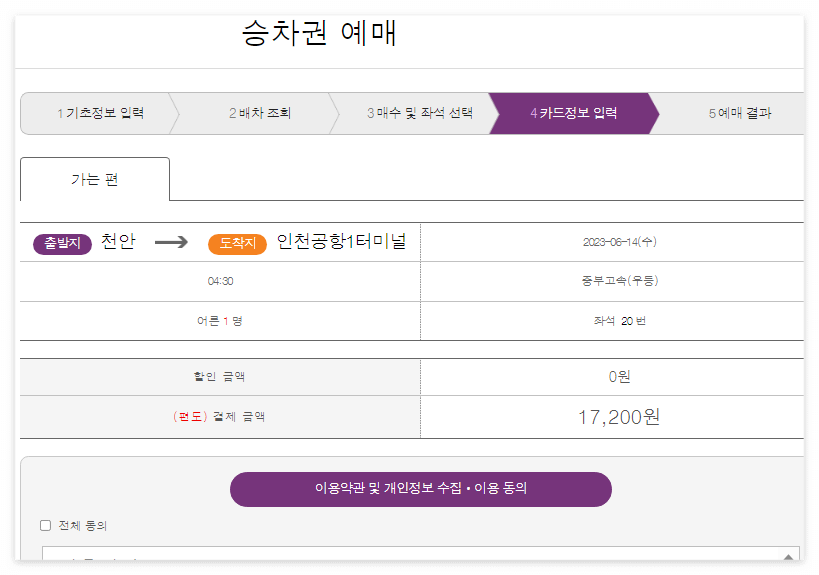
Task: Click the route arrow between 천안 and 인천공항1터미널
Action: (x=171, y=242)
